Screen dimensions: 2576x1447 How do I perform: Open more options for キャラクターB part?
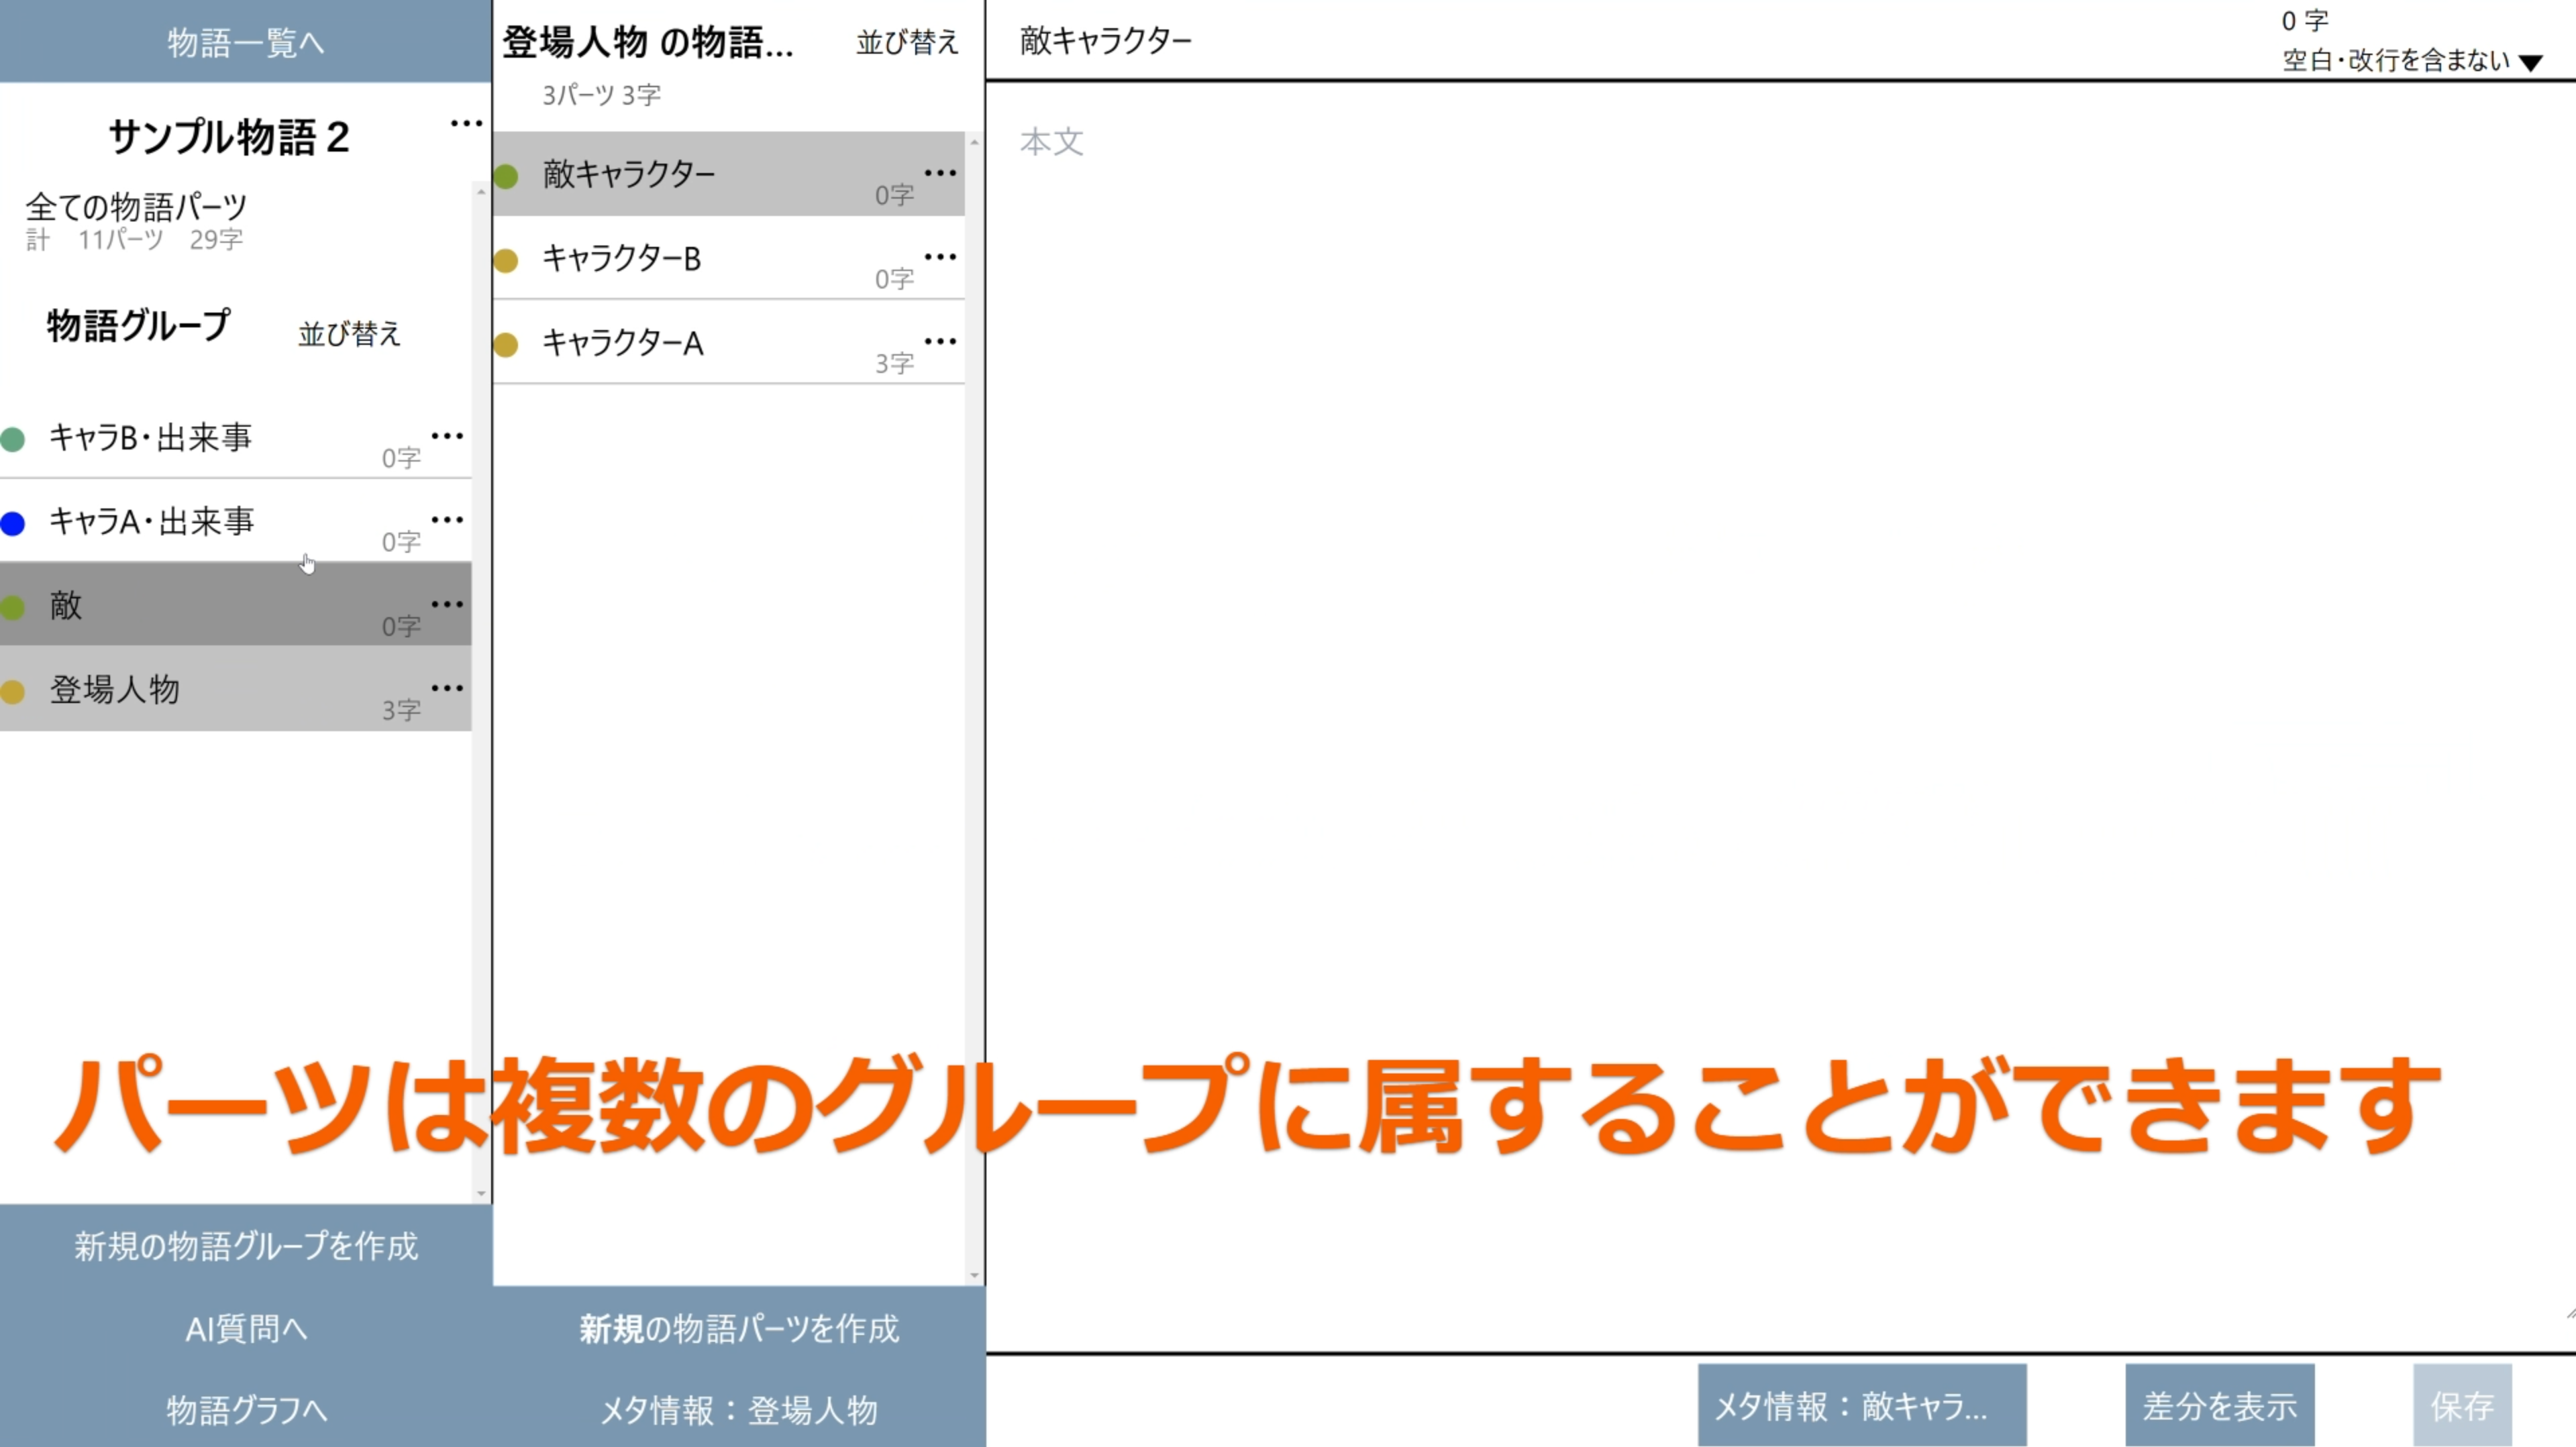(x=940, y=257)
